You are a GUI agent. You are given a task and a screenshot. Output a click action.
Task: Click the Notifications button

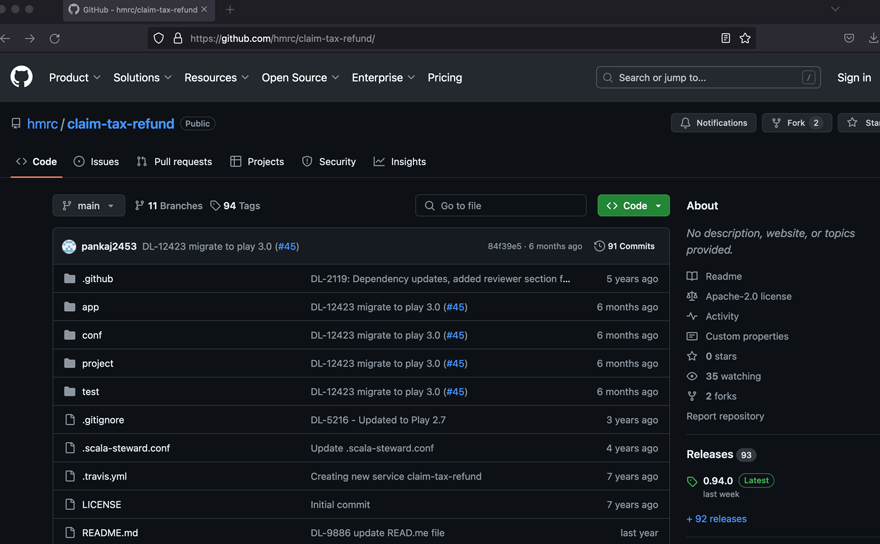coord(713,123)
